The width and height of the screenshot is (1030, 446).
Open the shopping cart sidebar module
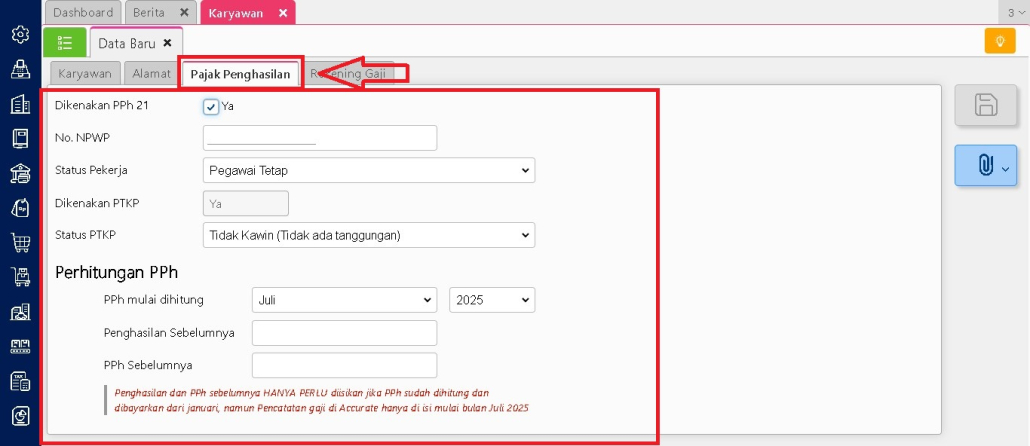[x=20, y=242]
